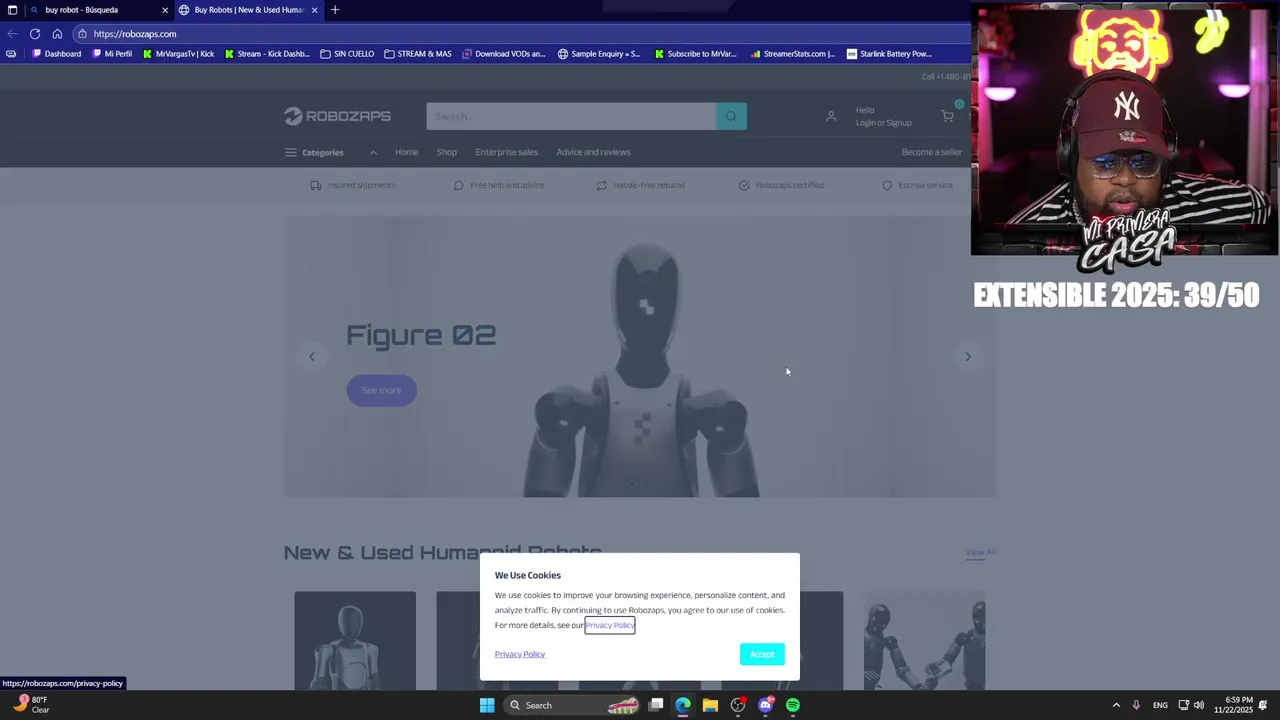Screen dimensions: 1280x720
Task: Open the Home menu item
Action: pos(406,152)
